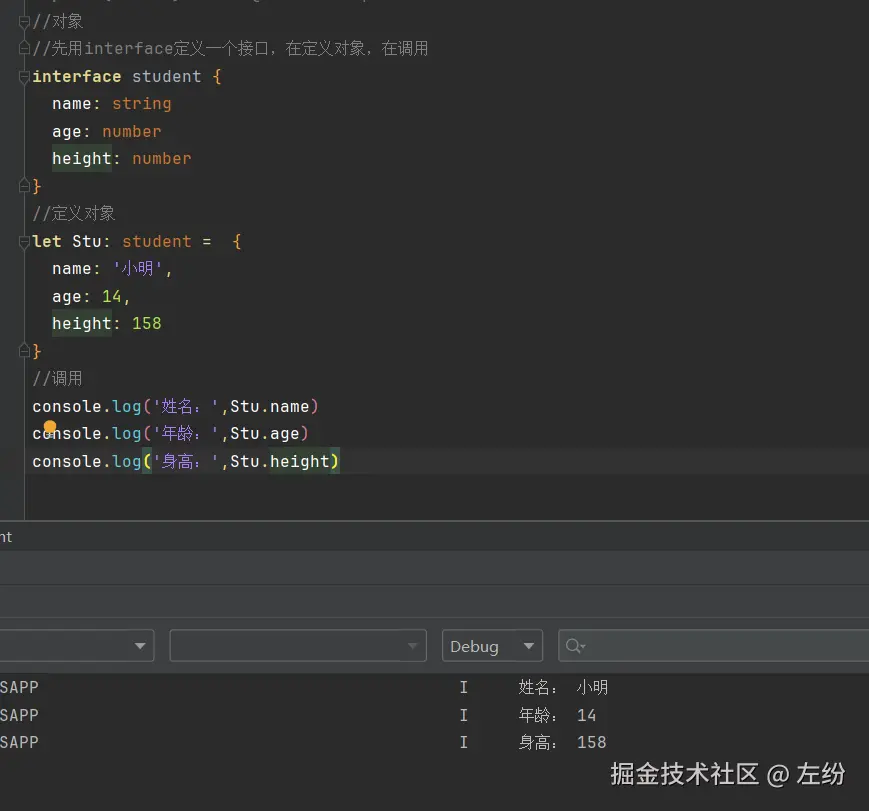Click 'Stu.height' in third console.log

[x=279, y=461]
